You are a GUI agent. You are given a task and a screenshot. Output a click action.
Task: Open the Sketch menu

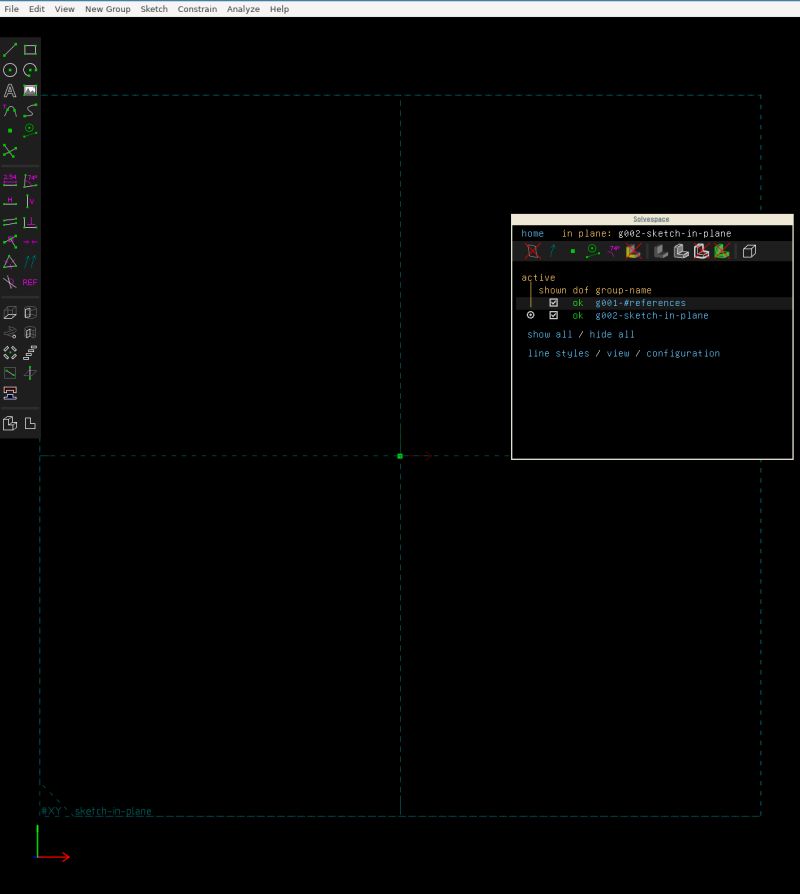point(154,9)
